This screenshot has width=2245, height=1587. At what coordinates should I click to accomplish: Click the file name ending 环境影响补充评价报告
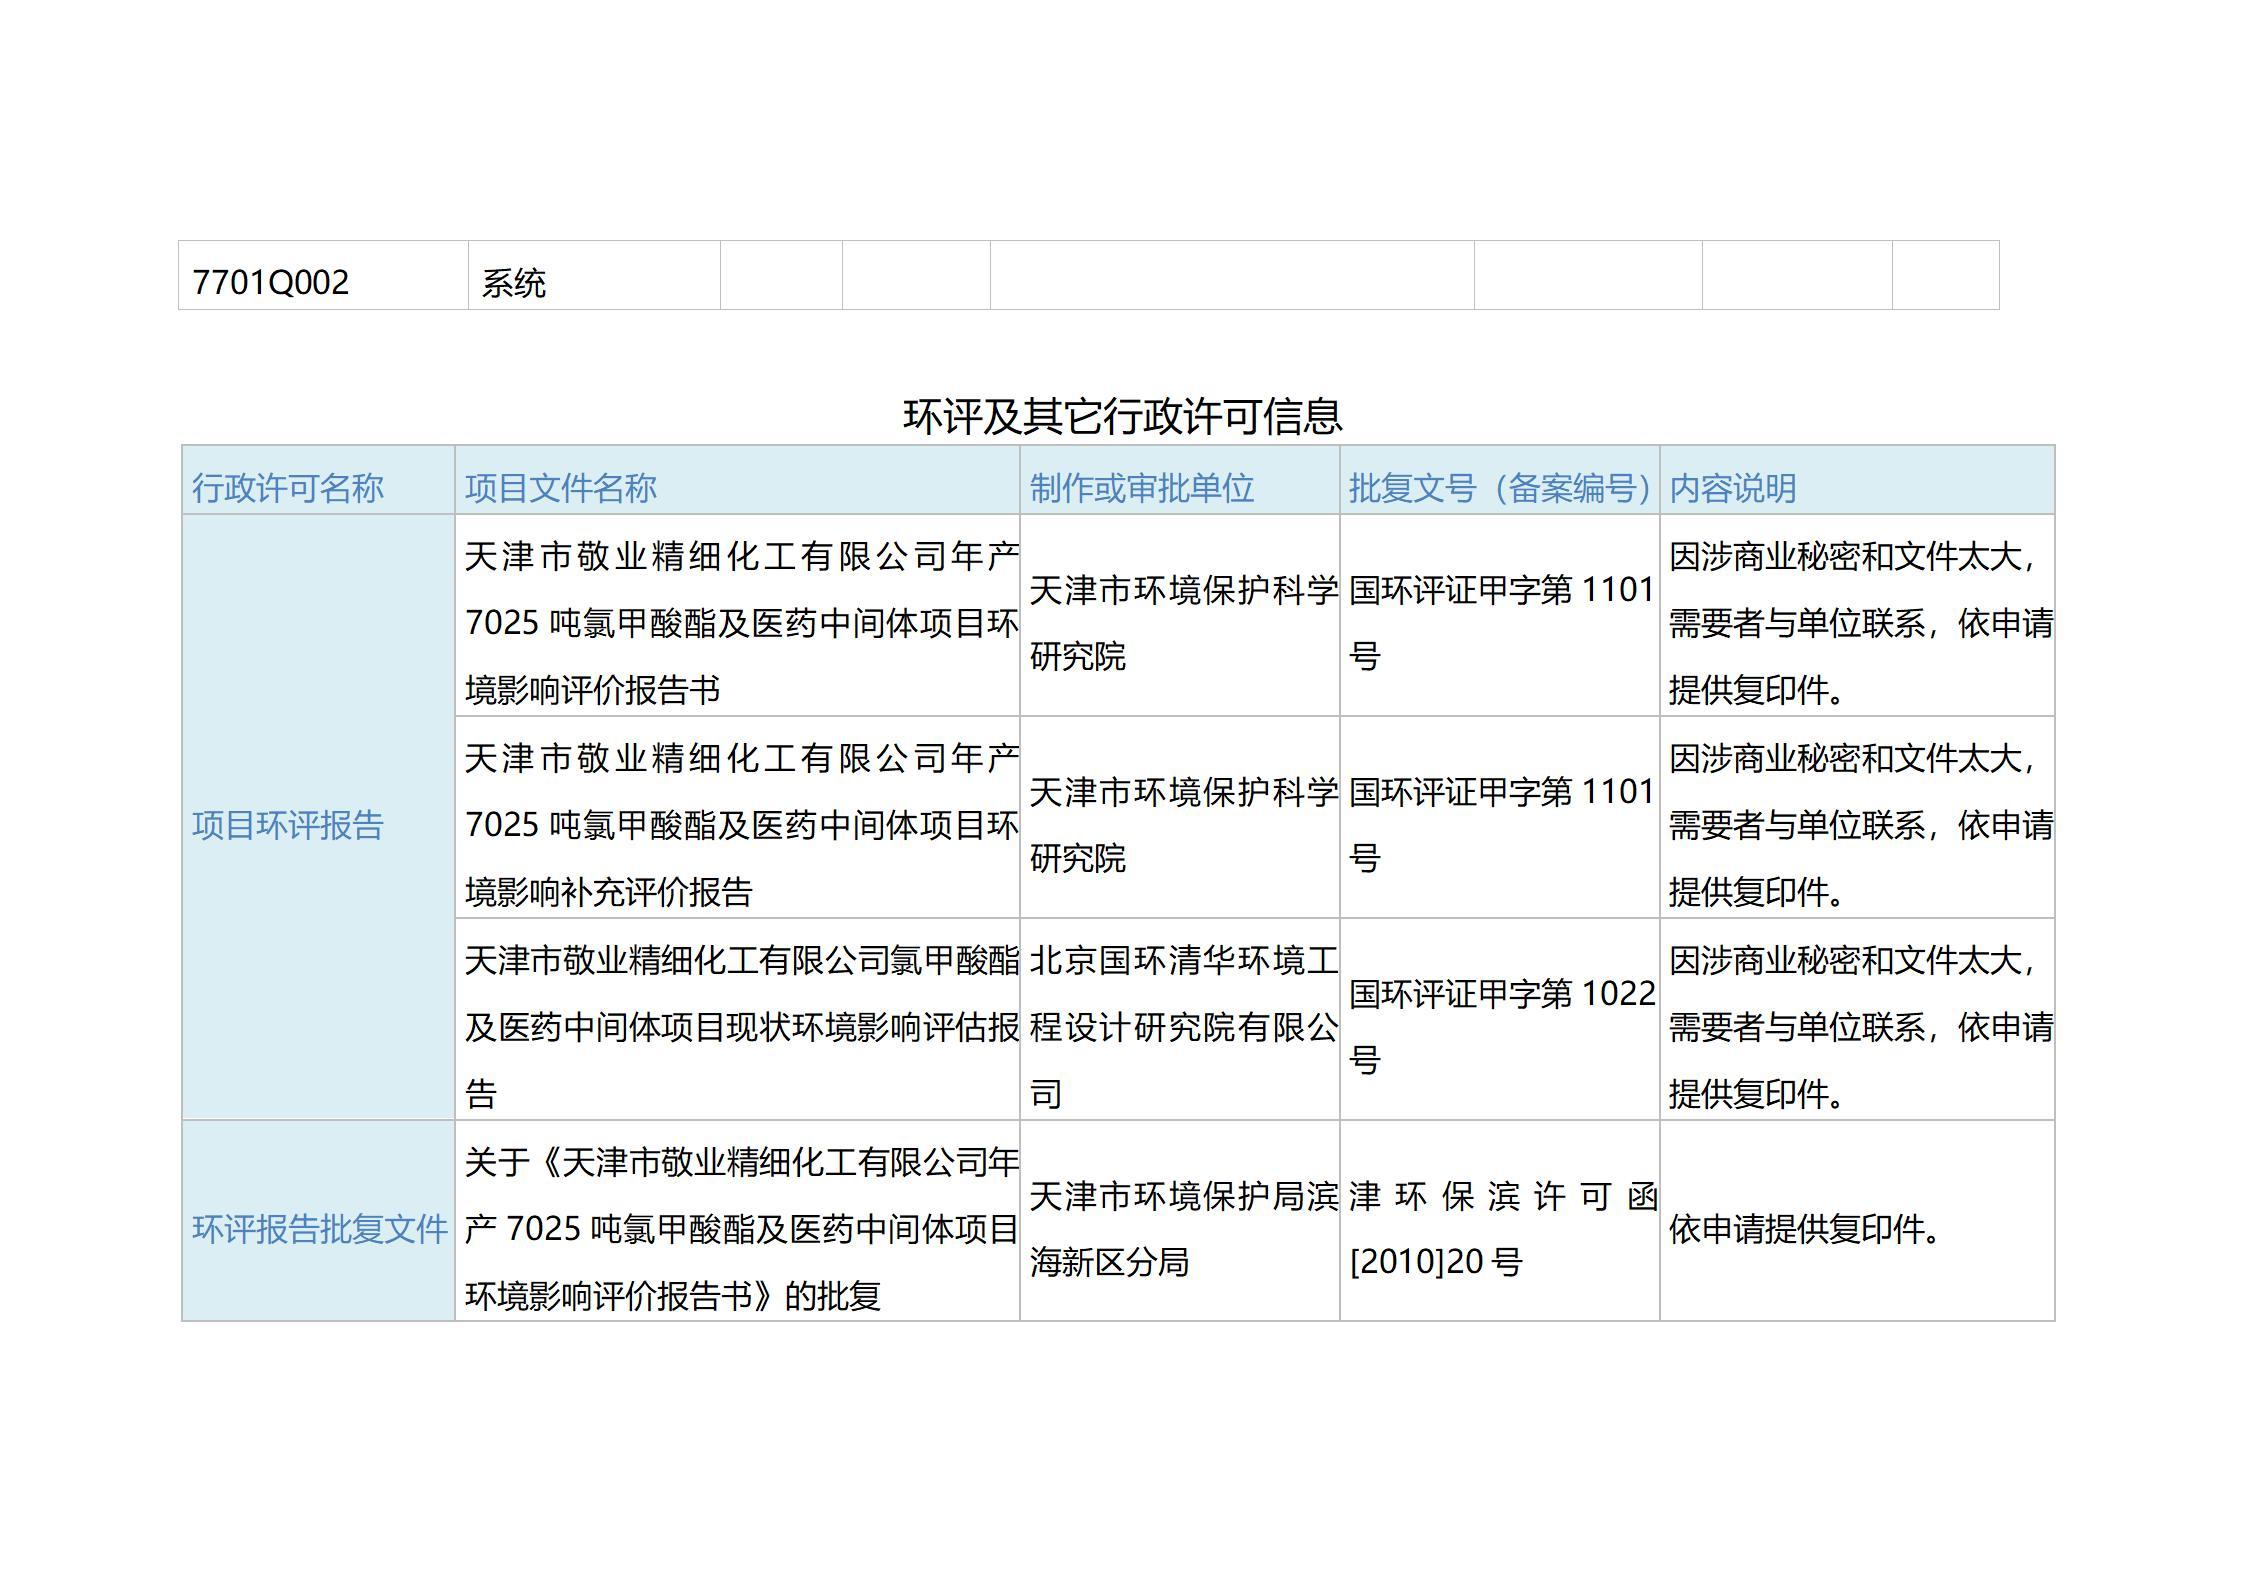click(742, 825)
